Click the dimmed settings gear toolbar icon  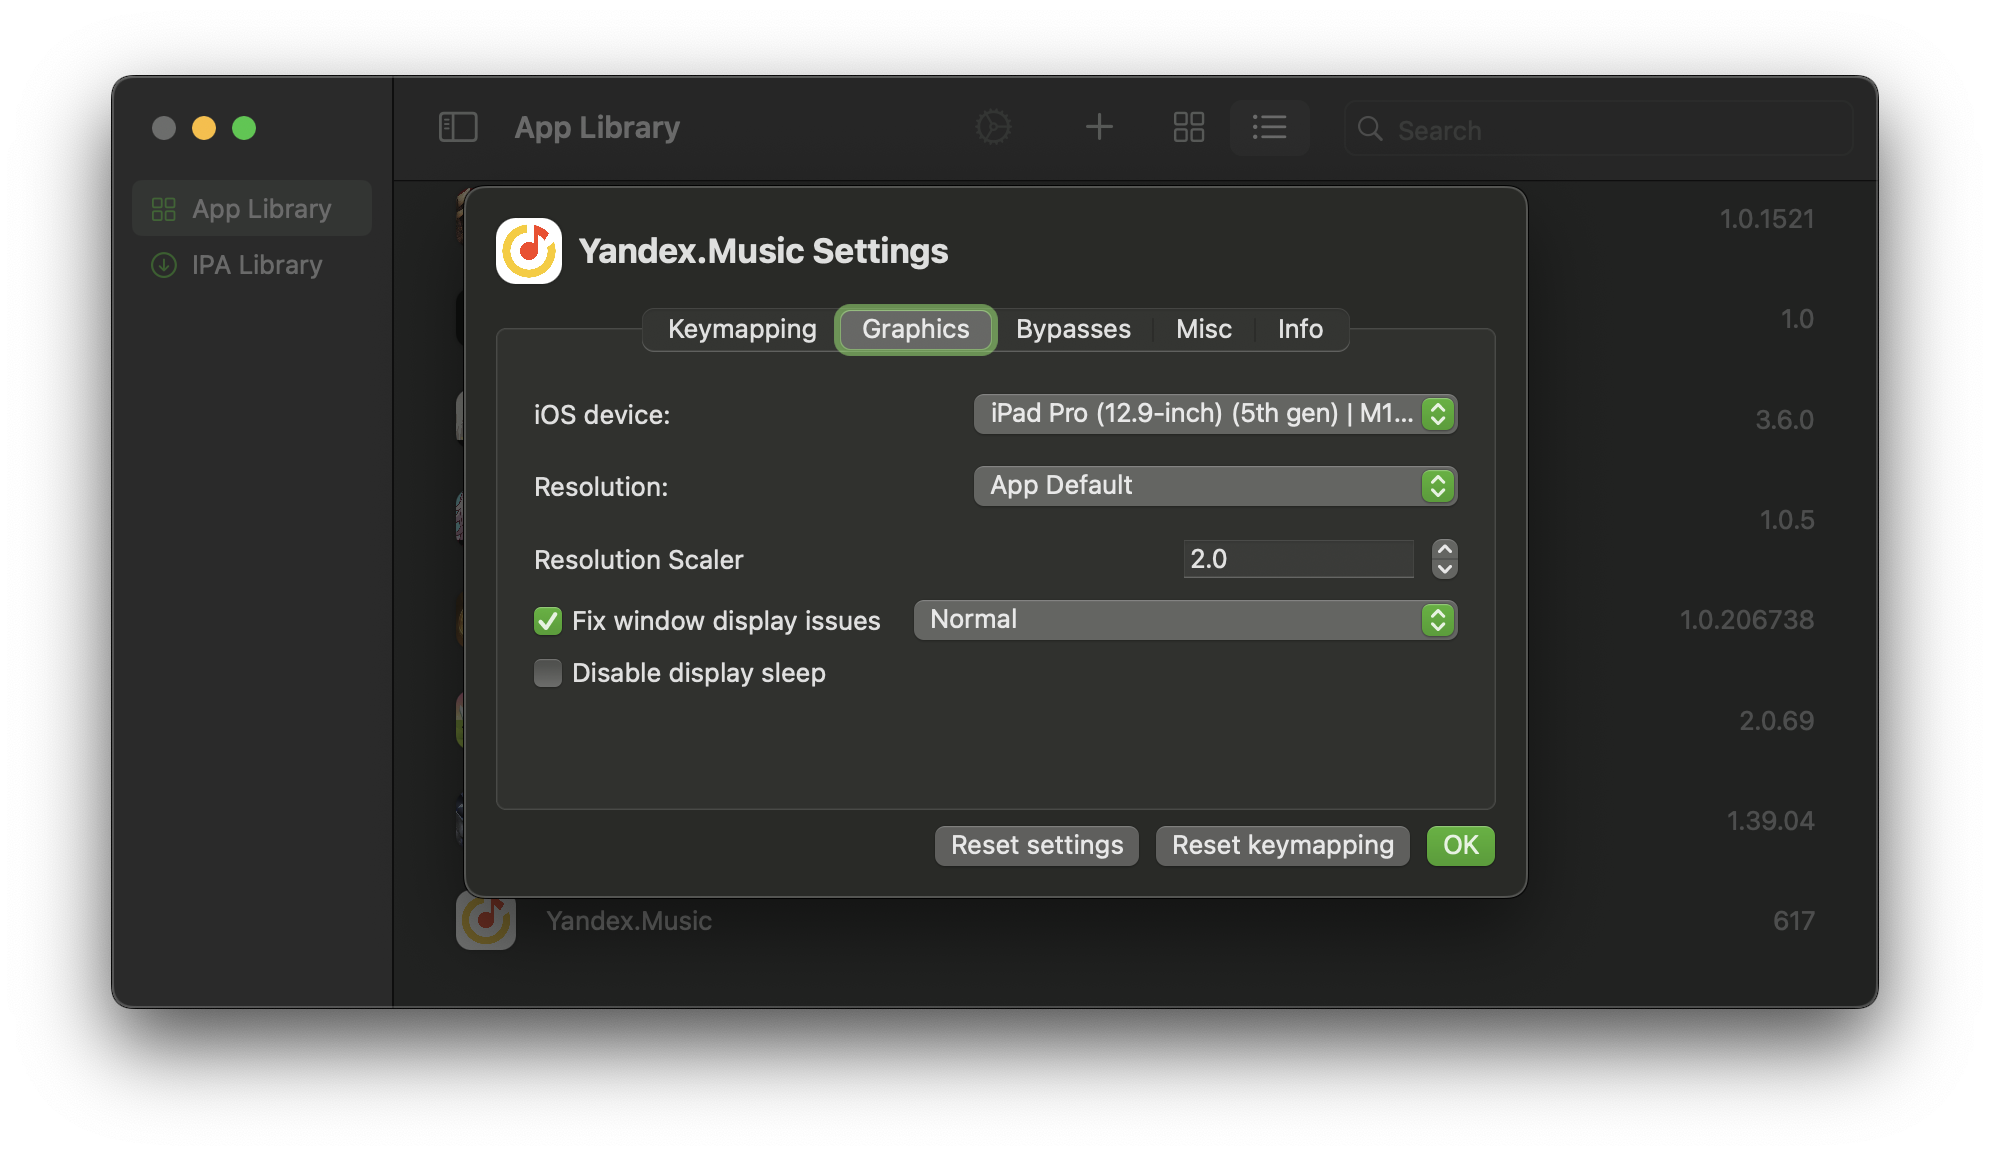(x=993, y=127)
